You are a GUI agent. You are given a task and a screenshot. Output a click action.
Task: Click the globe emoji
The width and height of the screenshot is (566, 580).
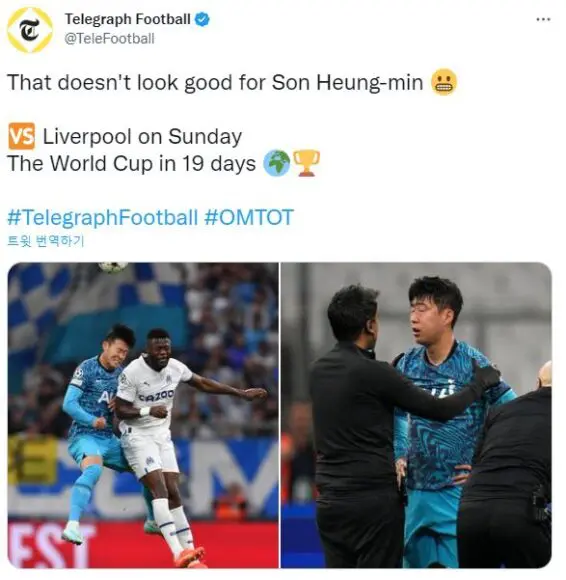point(277,163)
